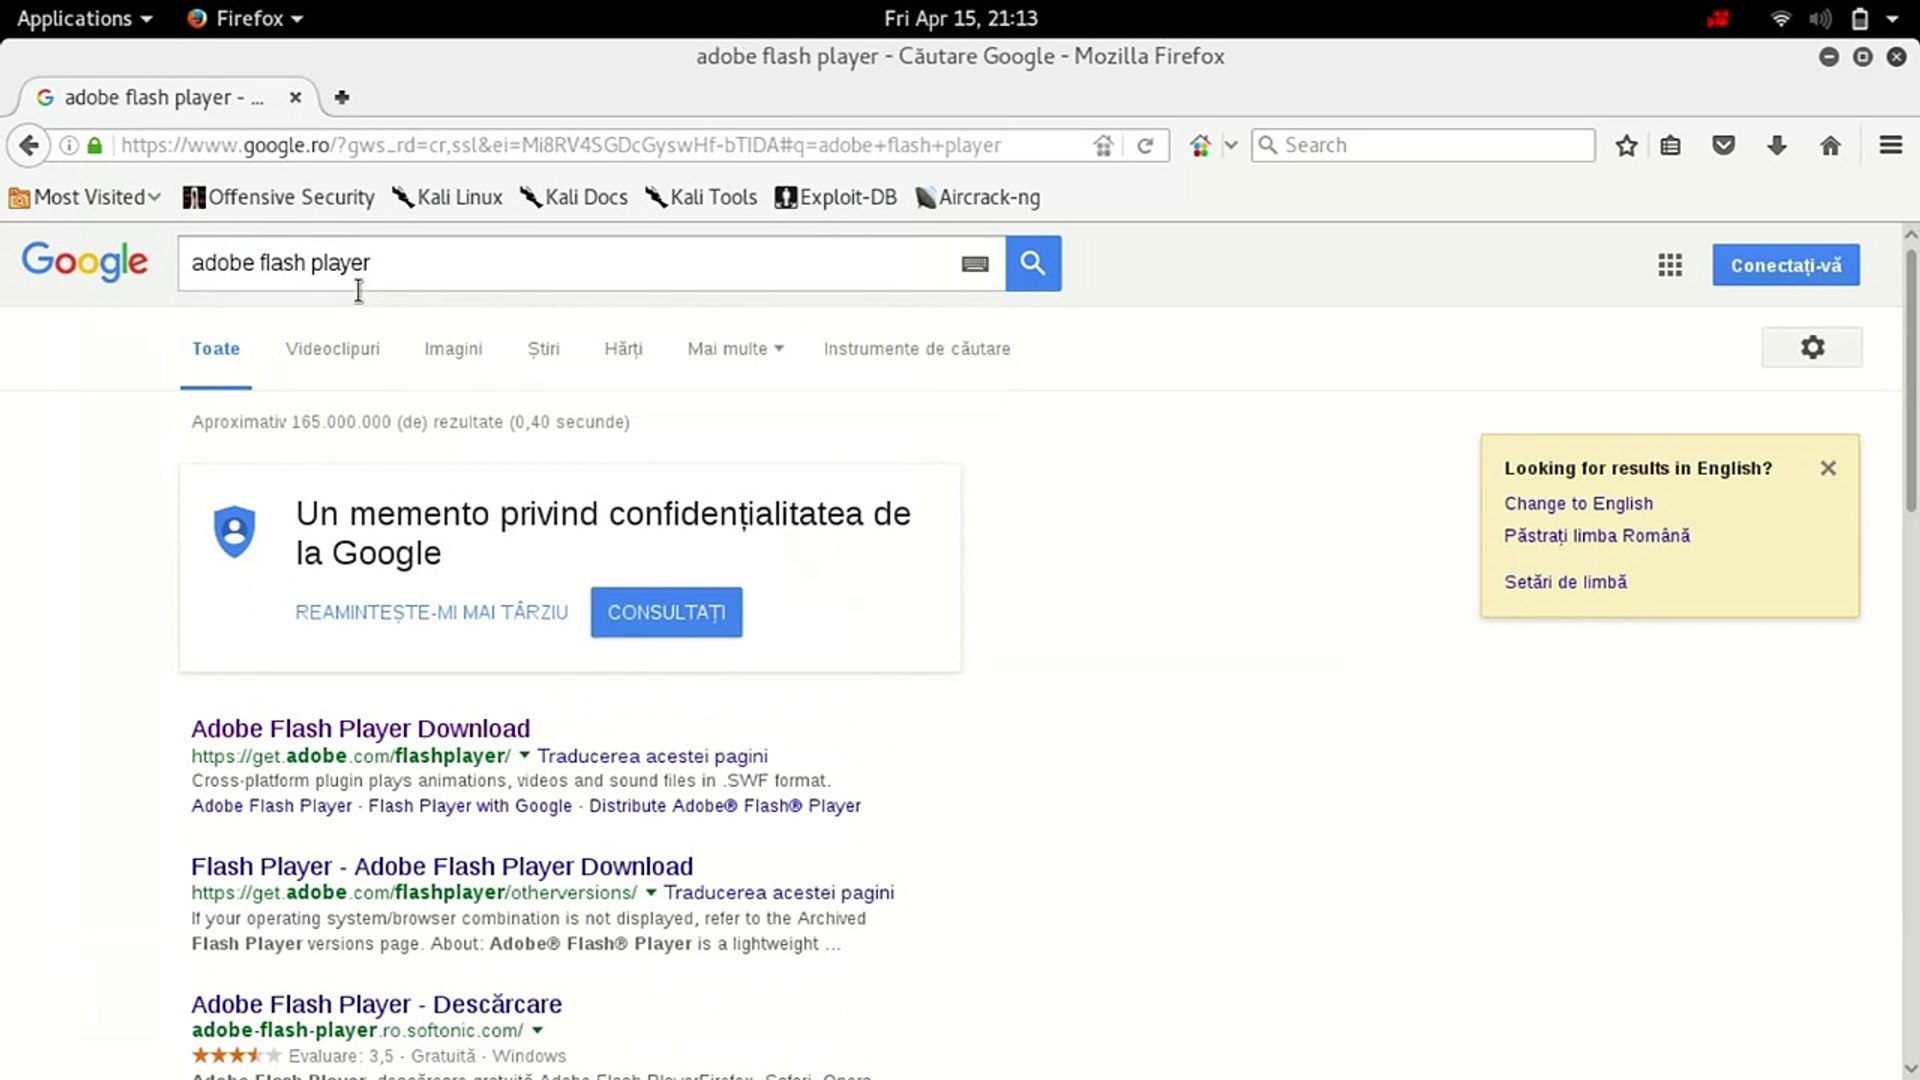Expand the Mai multe dropdown
The image size is (1920, 1080).
(x=735, y=349)
